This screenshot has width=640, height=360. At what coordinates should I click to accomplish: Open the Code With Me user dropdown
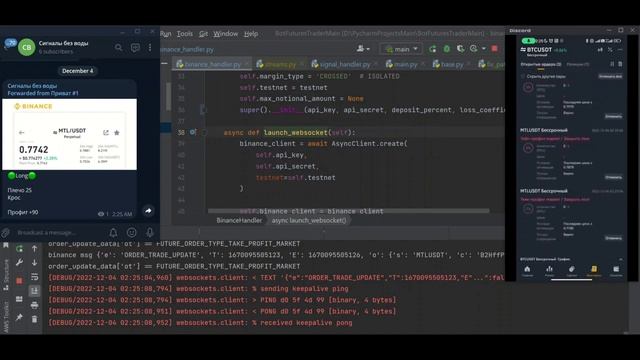[362, 49]
